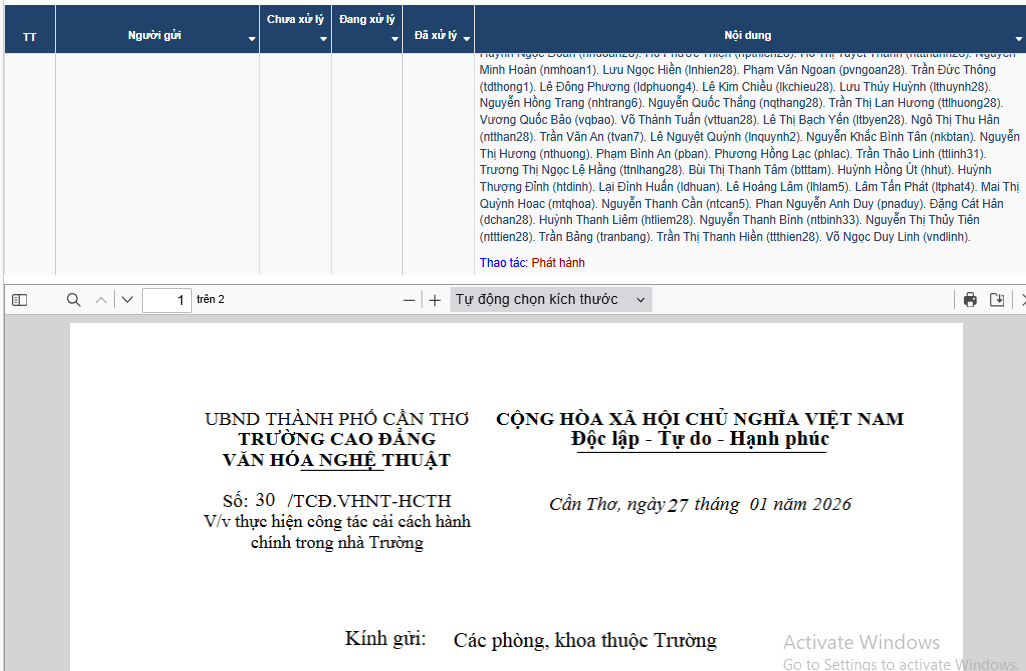The image size is (1026, 671).
Task: Zoom out the PDF document
Action: [x=409, y=300]
